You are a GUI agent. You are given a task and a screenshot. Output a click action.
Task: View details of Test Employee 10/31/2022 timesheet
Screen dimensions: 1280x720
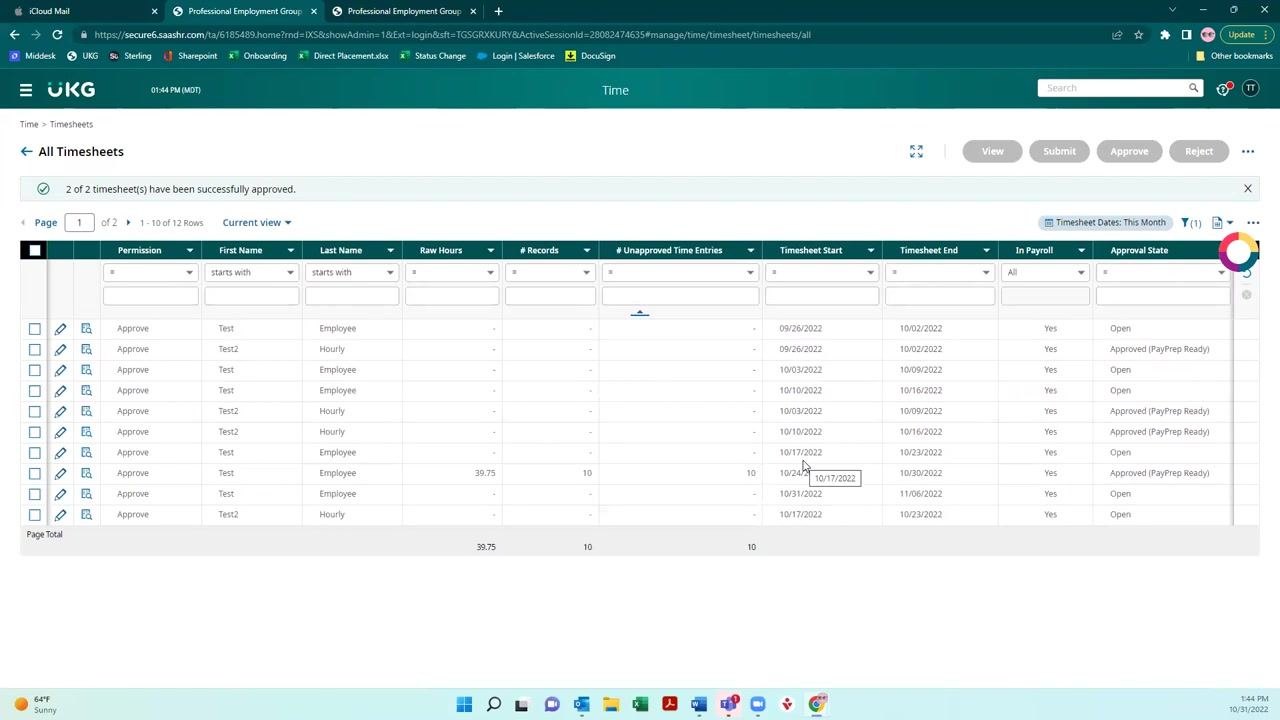point(87,494)
